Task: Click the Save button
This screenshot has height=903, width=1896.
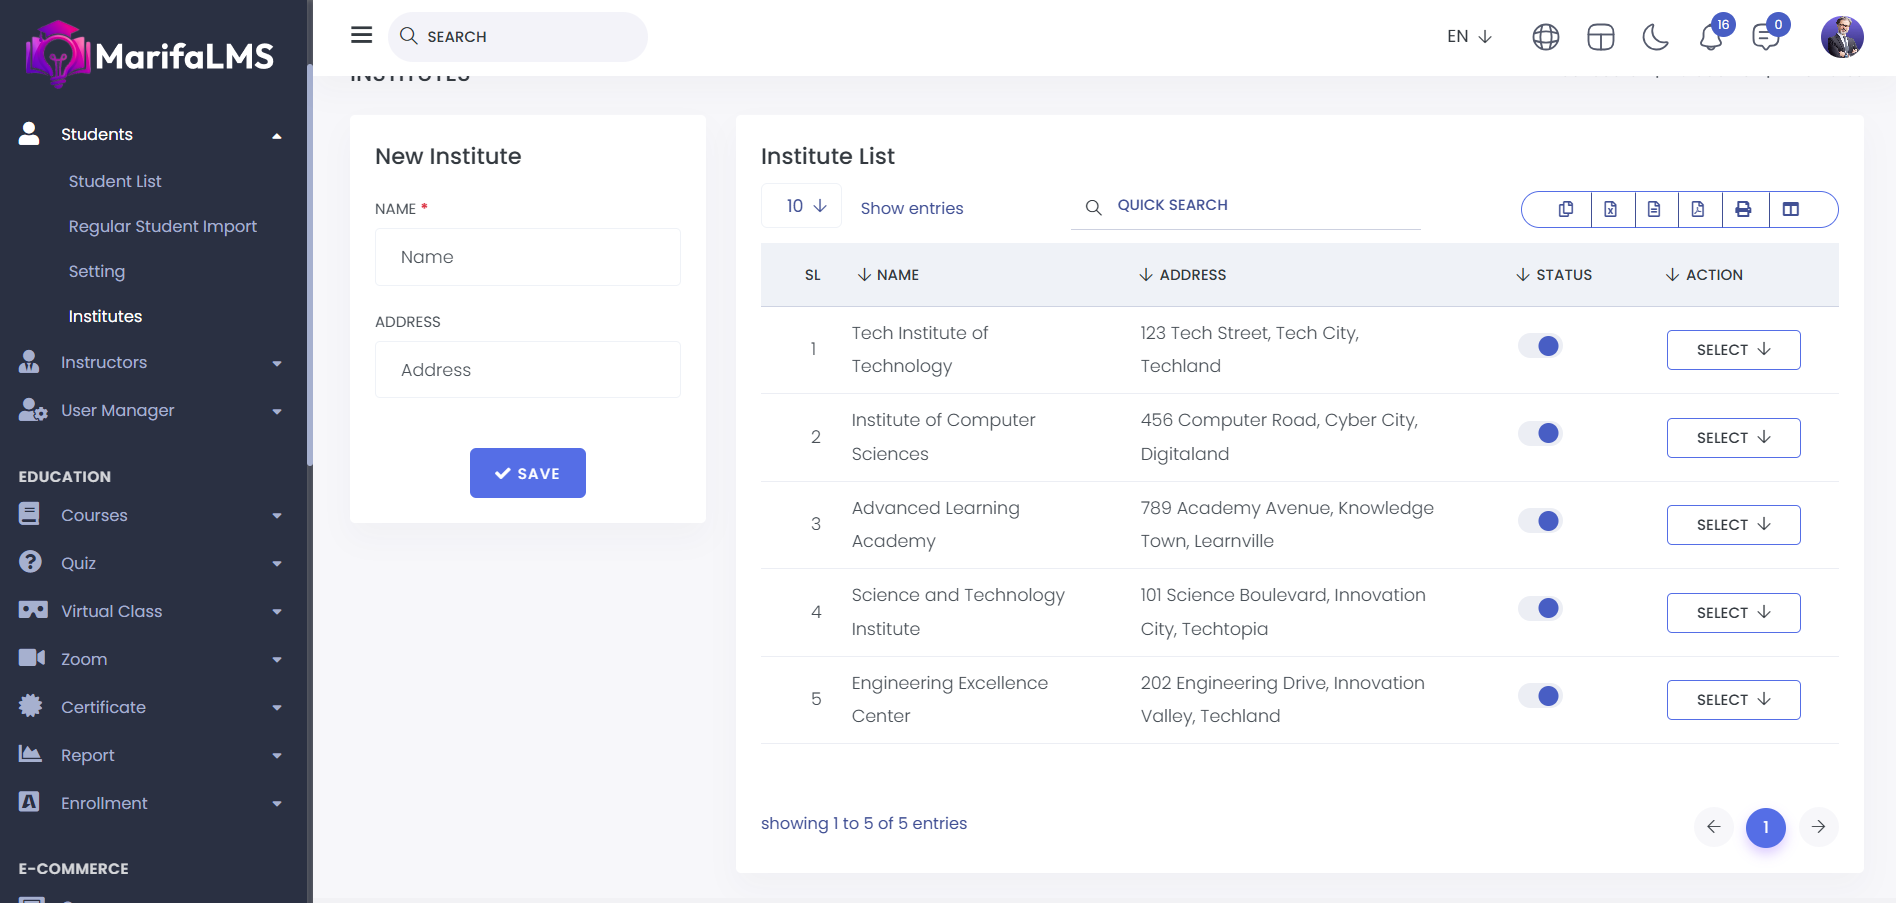Action: pos(527,473)
